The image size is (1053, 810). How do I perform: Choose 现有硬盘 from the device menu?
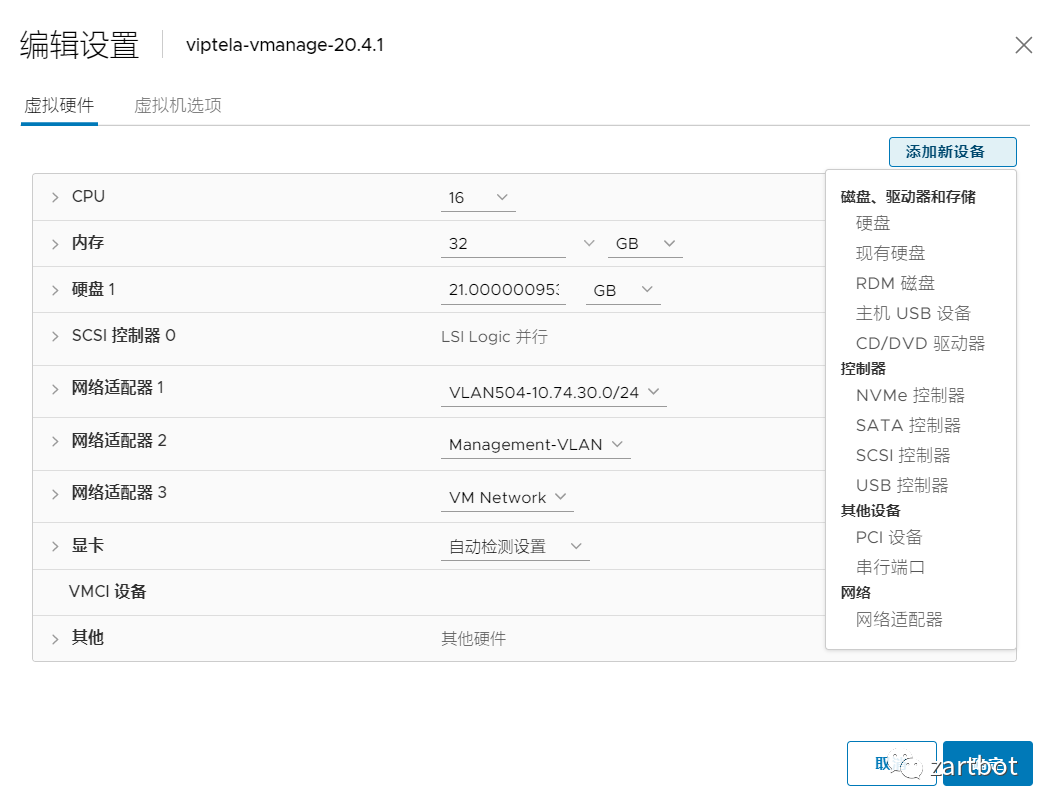(x=890, y=253)
